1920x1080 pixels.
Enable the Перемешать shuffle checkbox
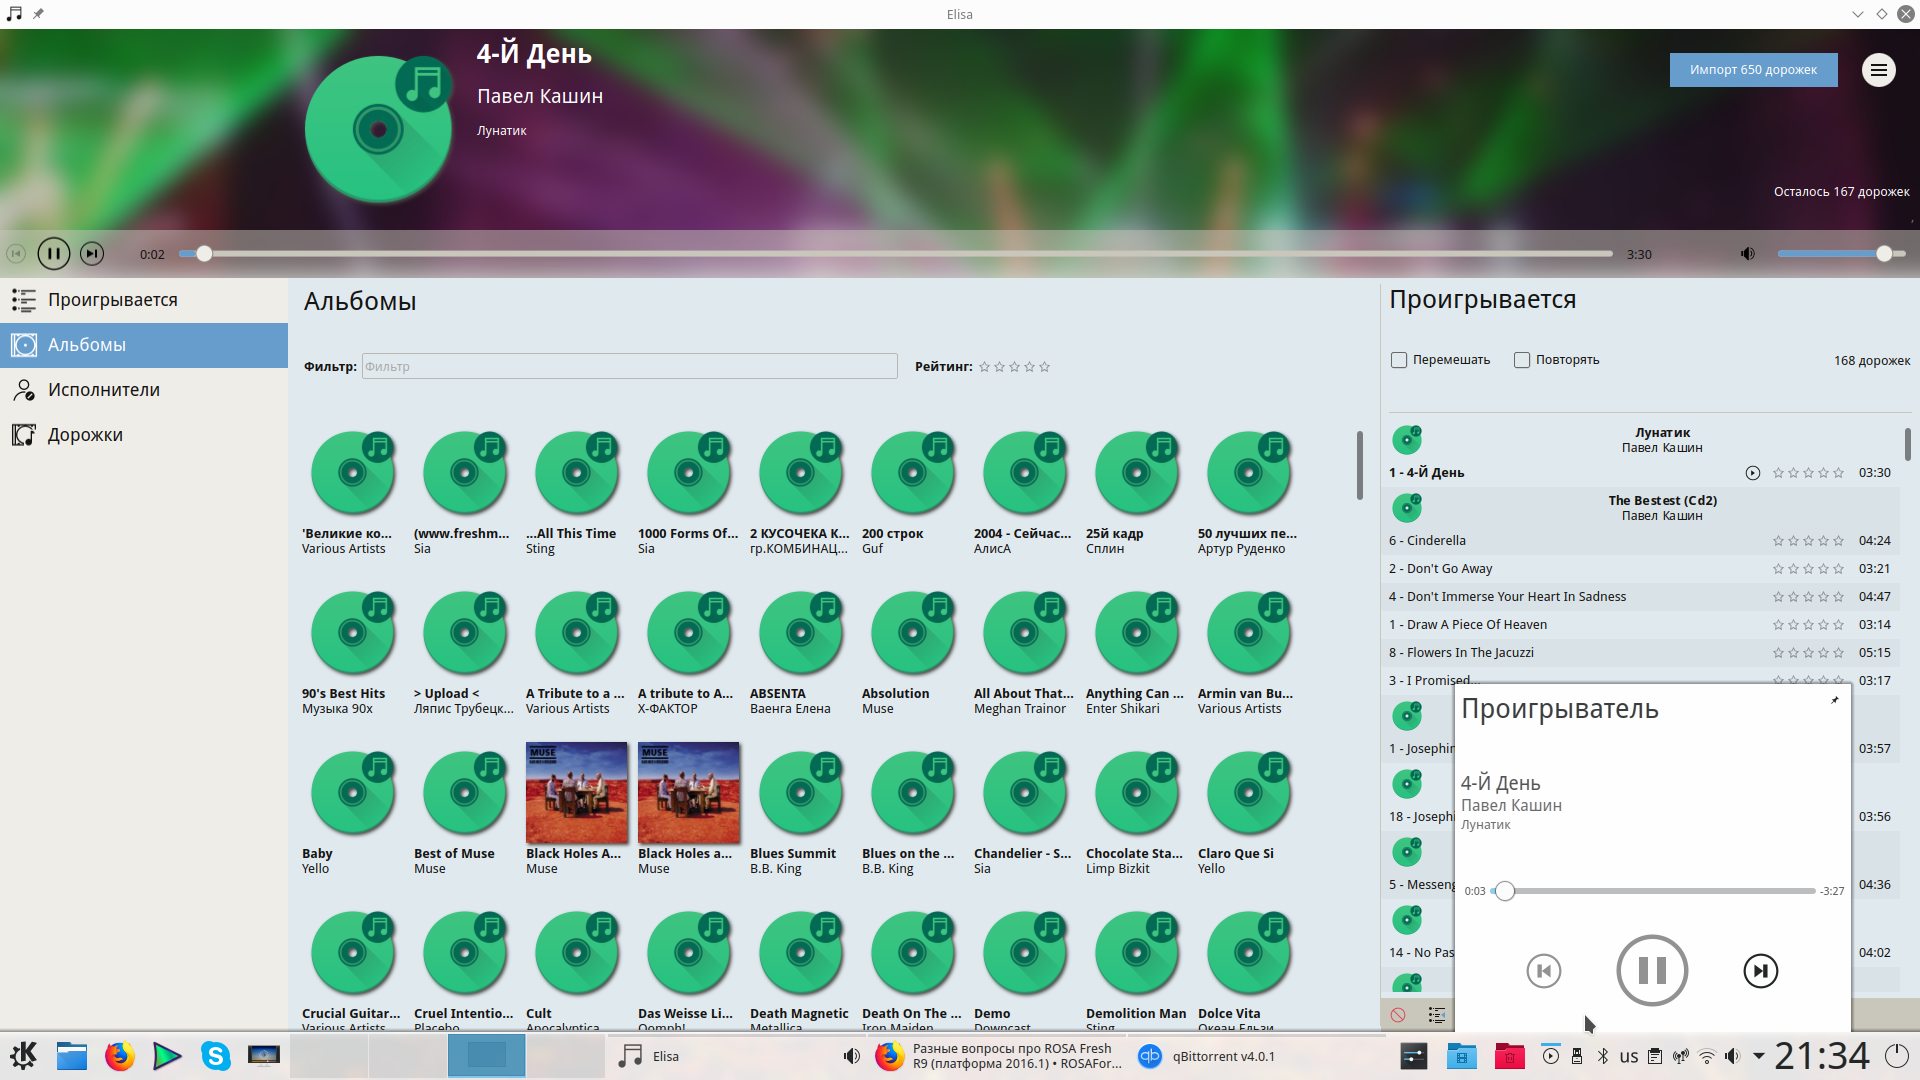coord(1399,360)
